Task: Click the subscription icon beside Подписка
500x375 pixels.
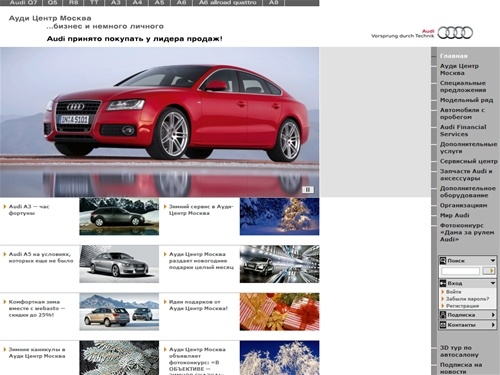Action: [443, 315]
